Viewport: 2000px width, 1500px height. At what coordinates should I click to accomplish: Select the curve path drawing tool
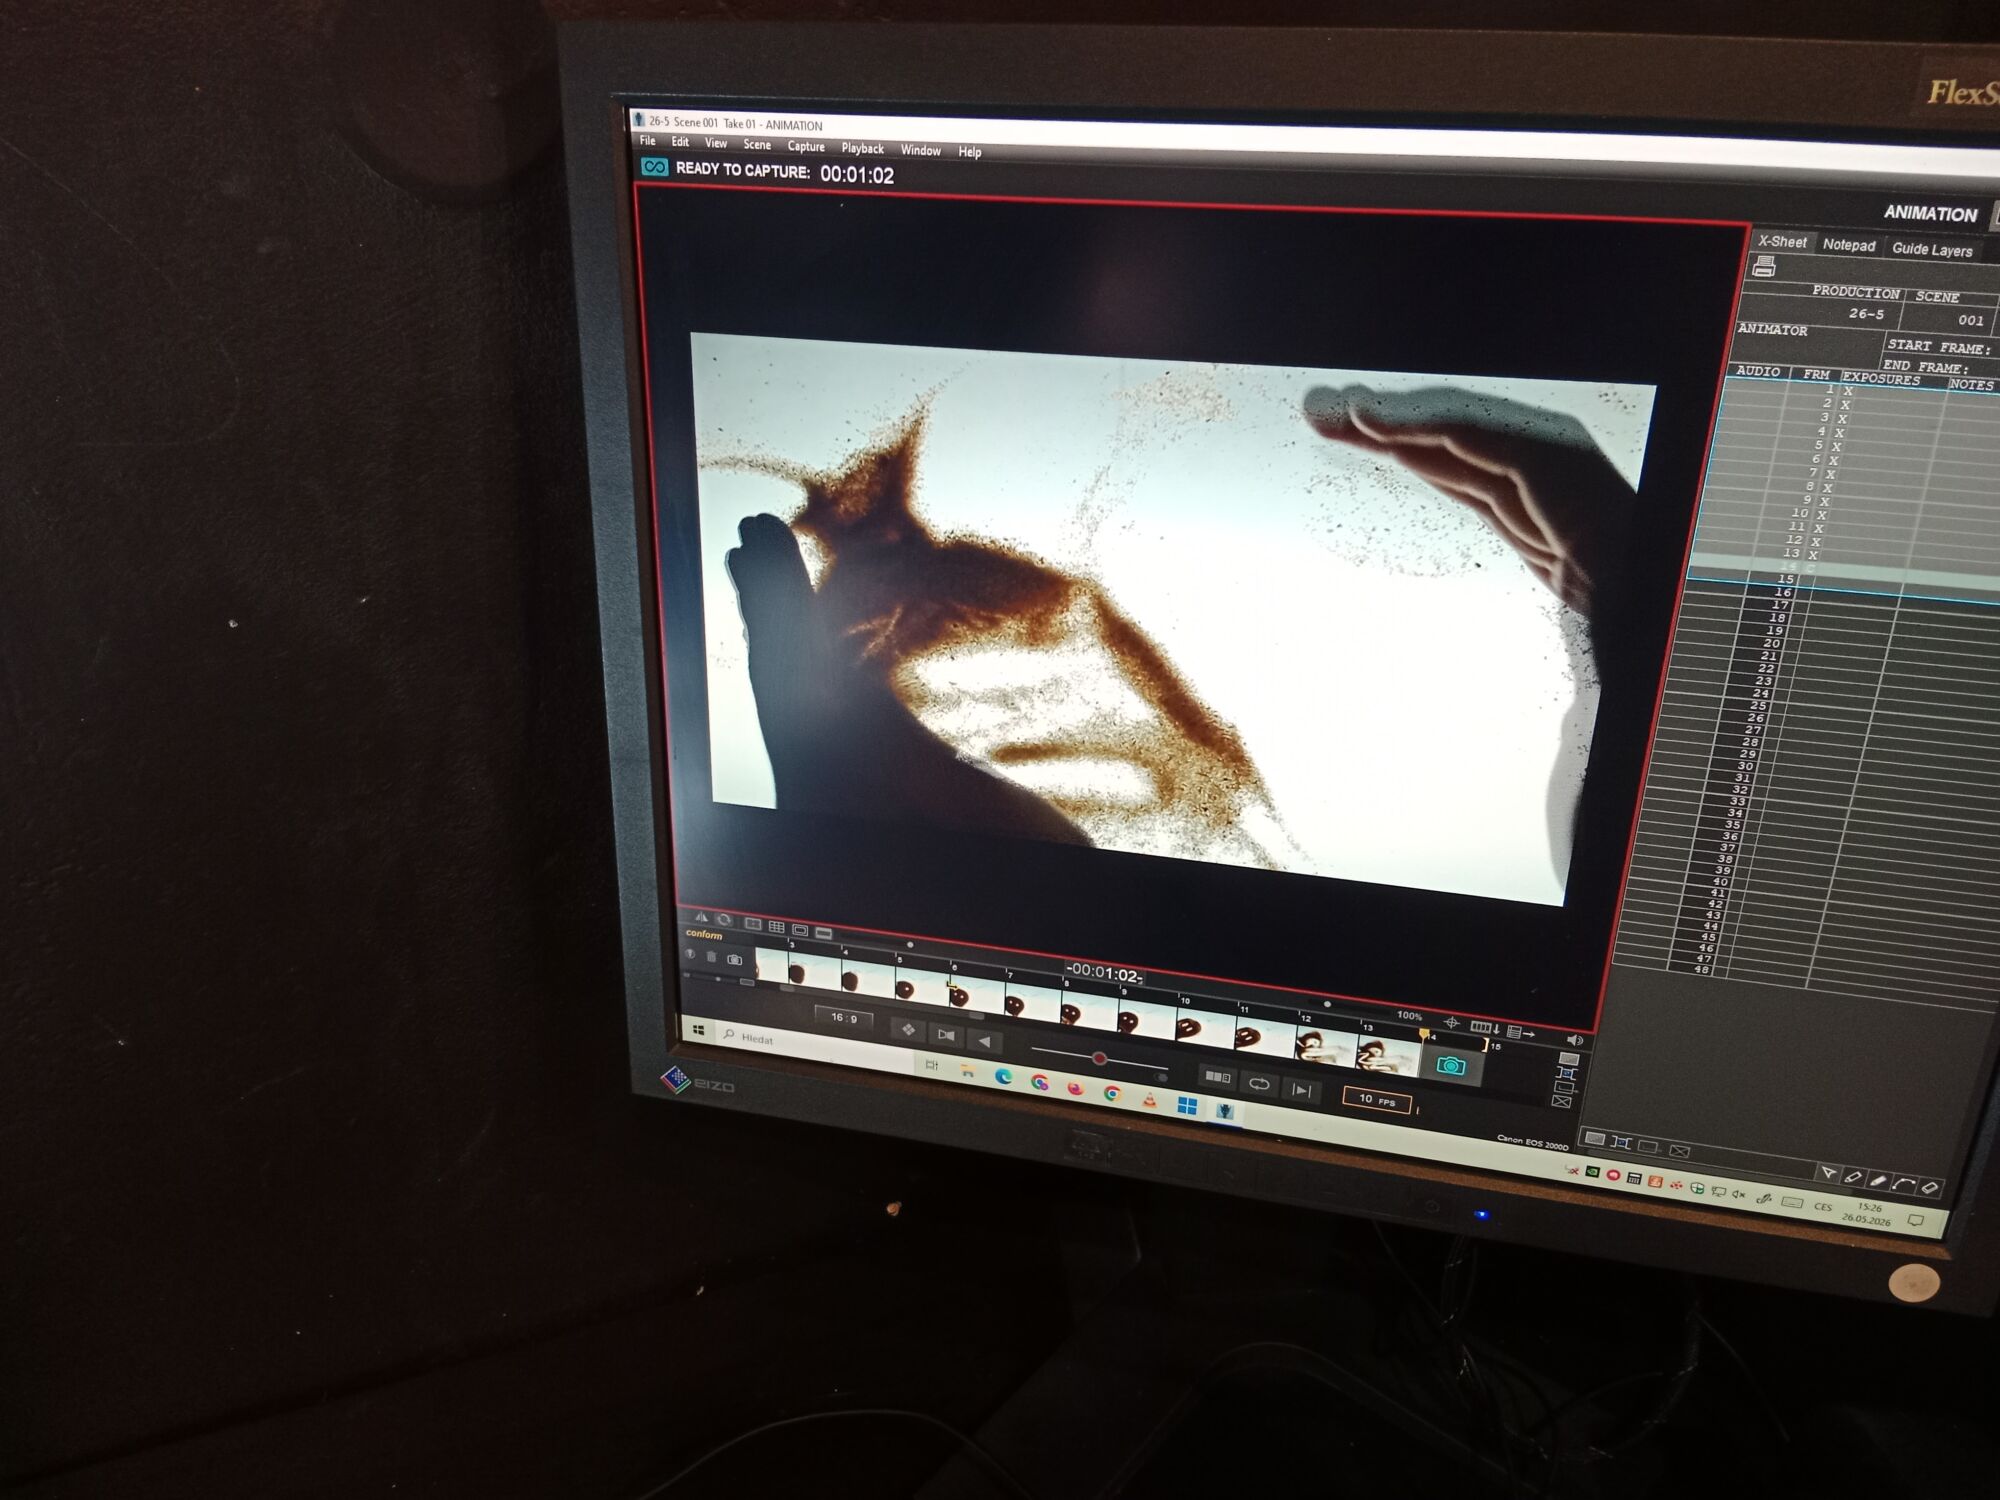click(x=1904, y=1184)
